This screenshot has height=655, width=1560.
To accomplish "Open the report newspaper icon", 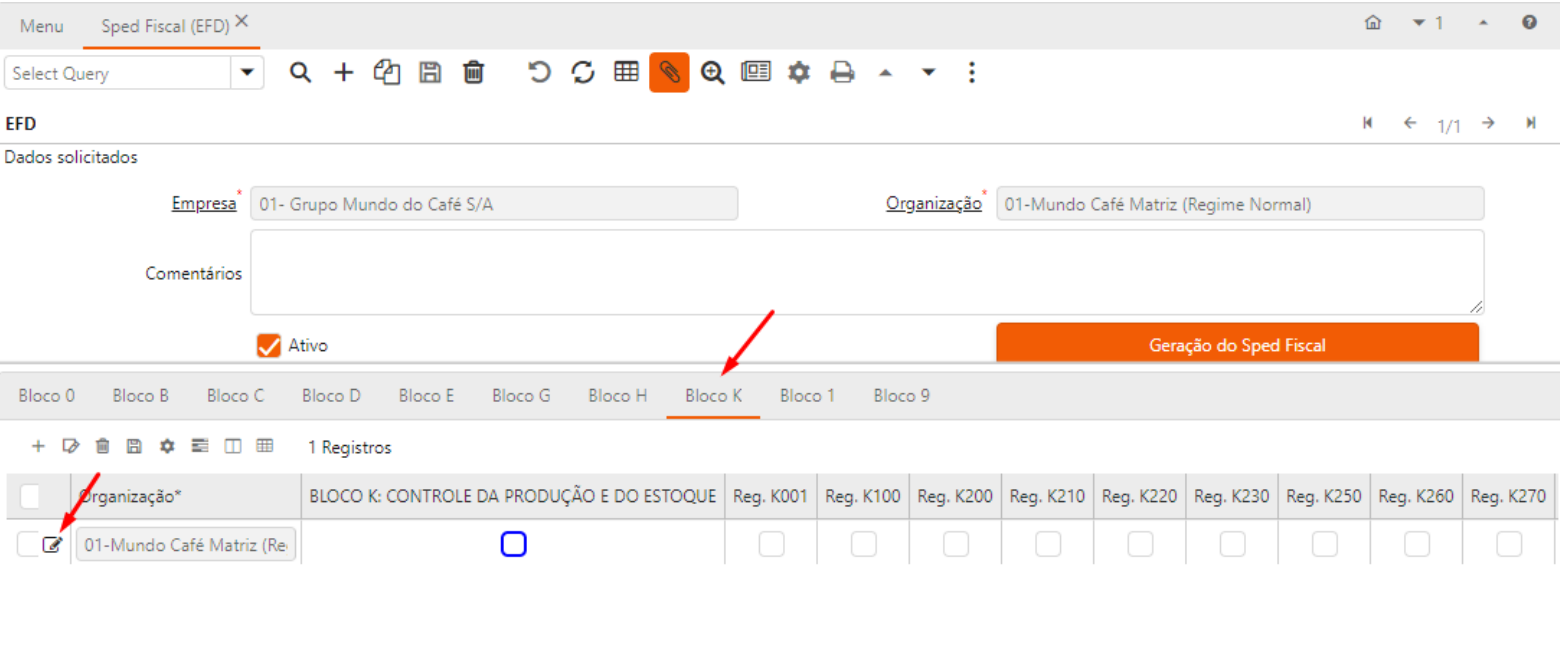I will (x=755, y=72).
